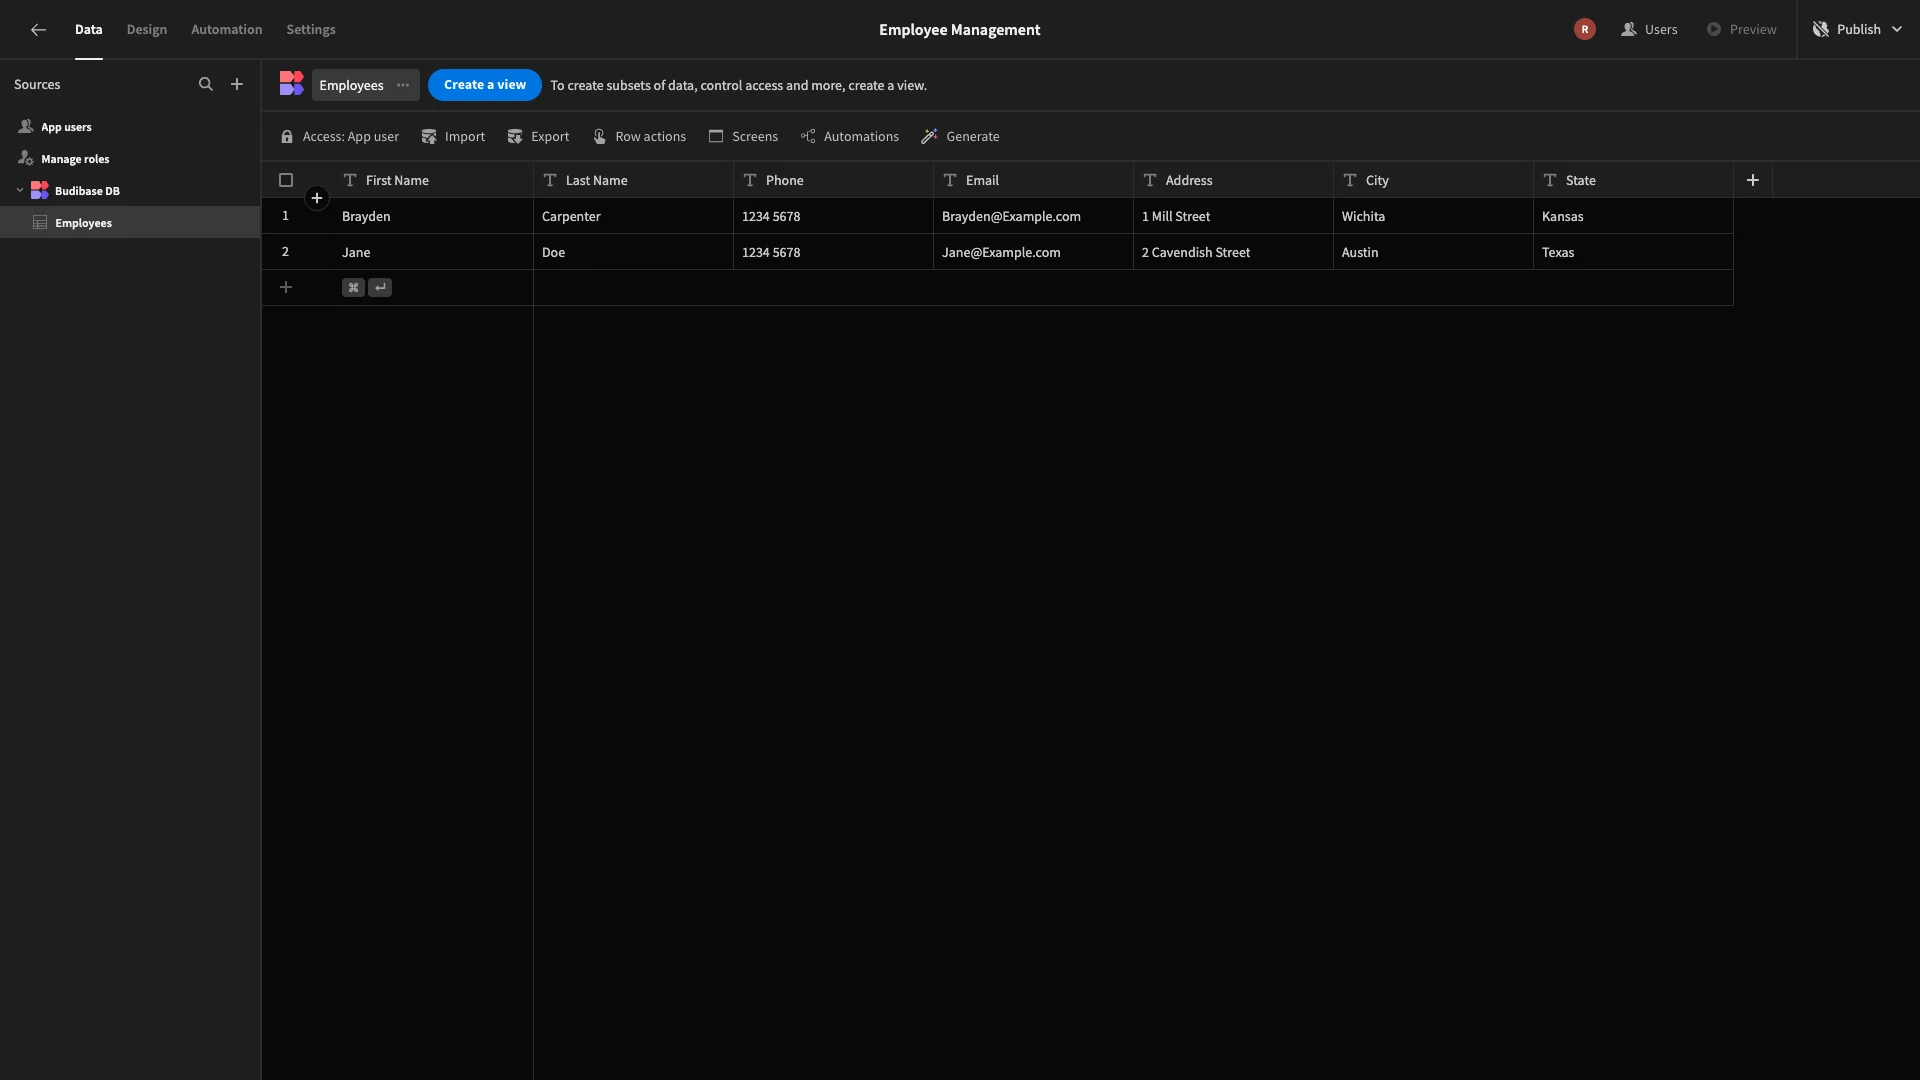Select the Texas state cell

(1633, 253)
